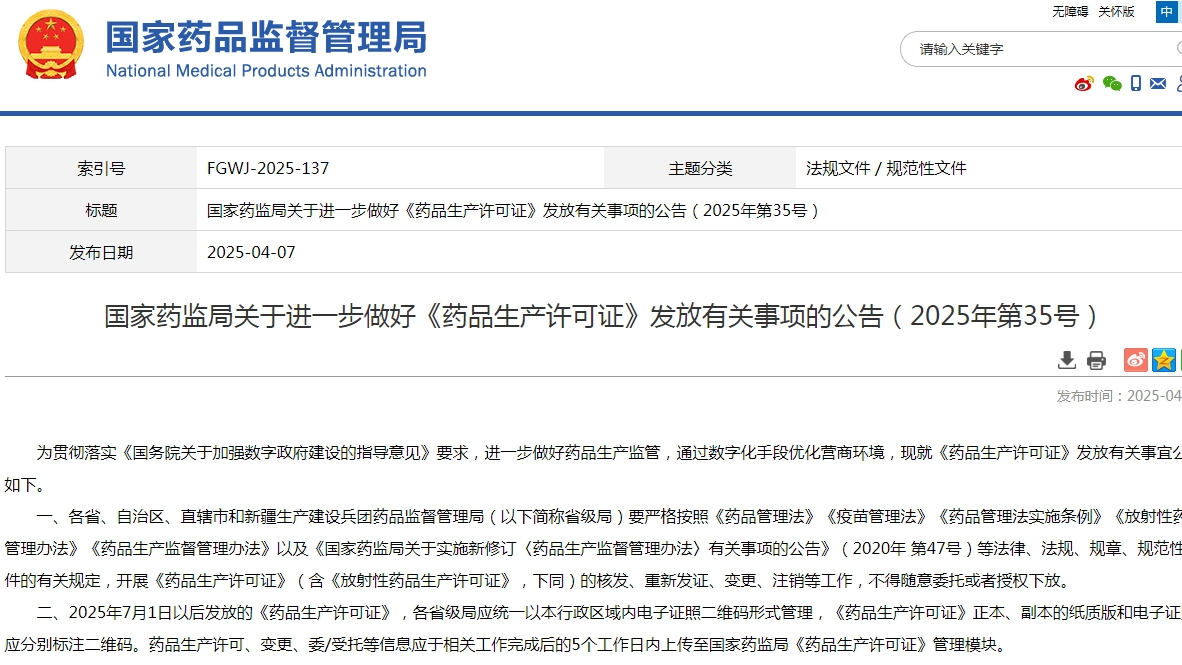Click the title row announcement text
1182x665 pixels.
point(513,210)
